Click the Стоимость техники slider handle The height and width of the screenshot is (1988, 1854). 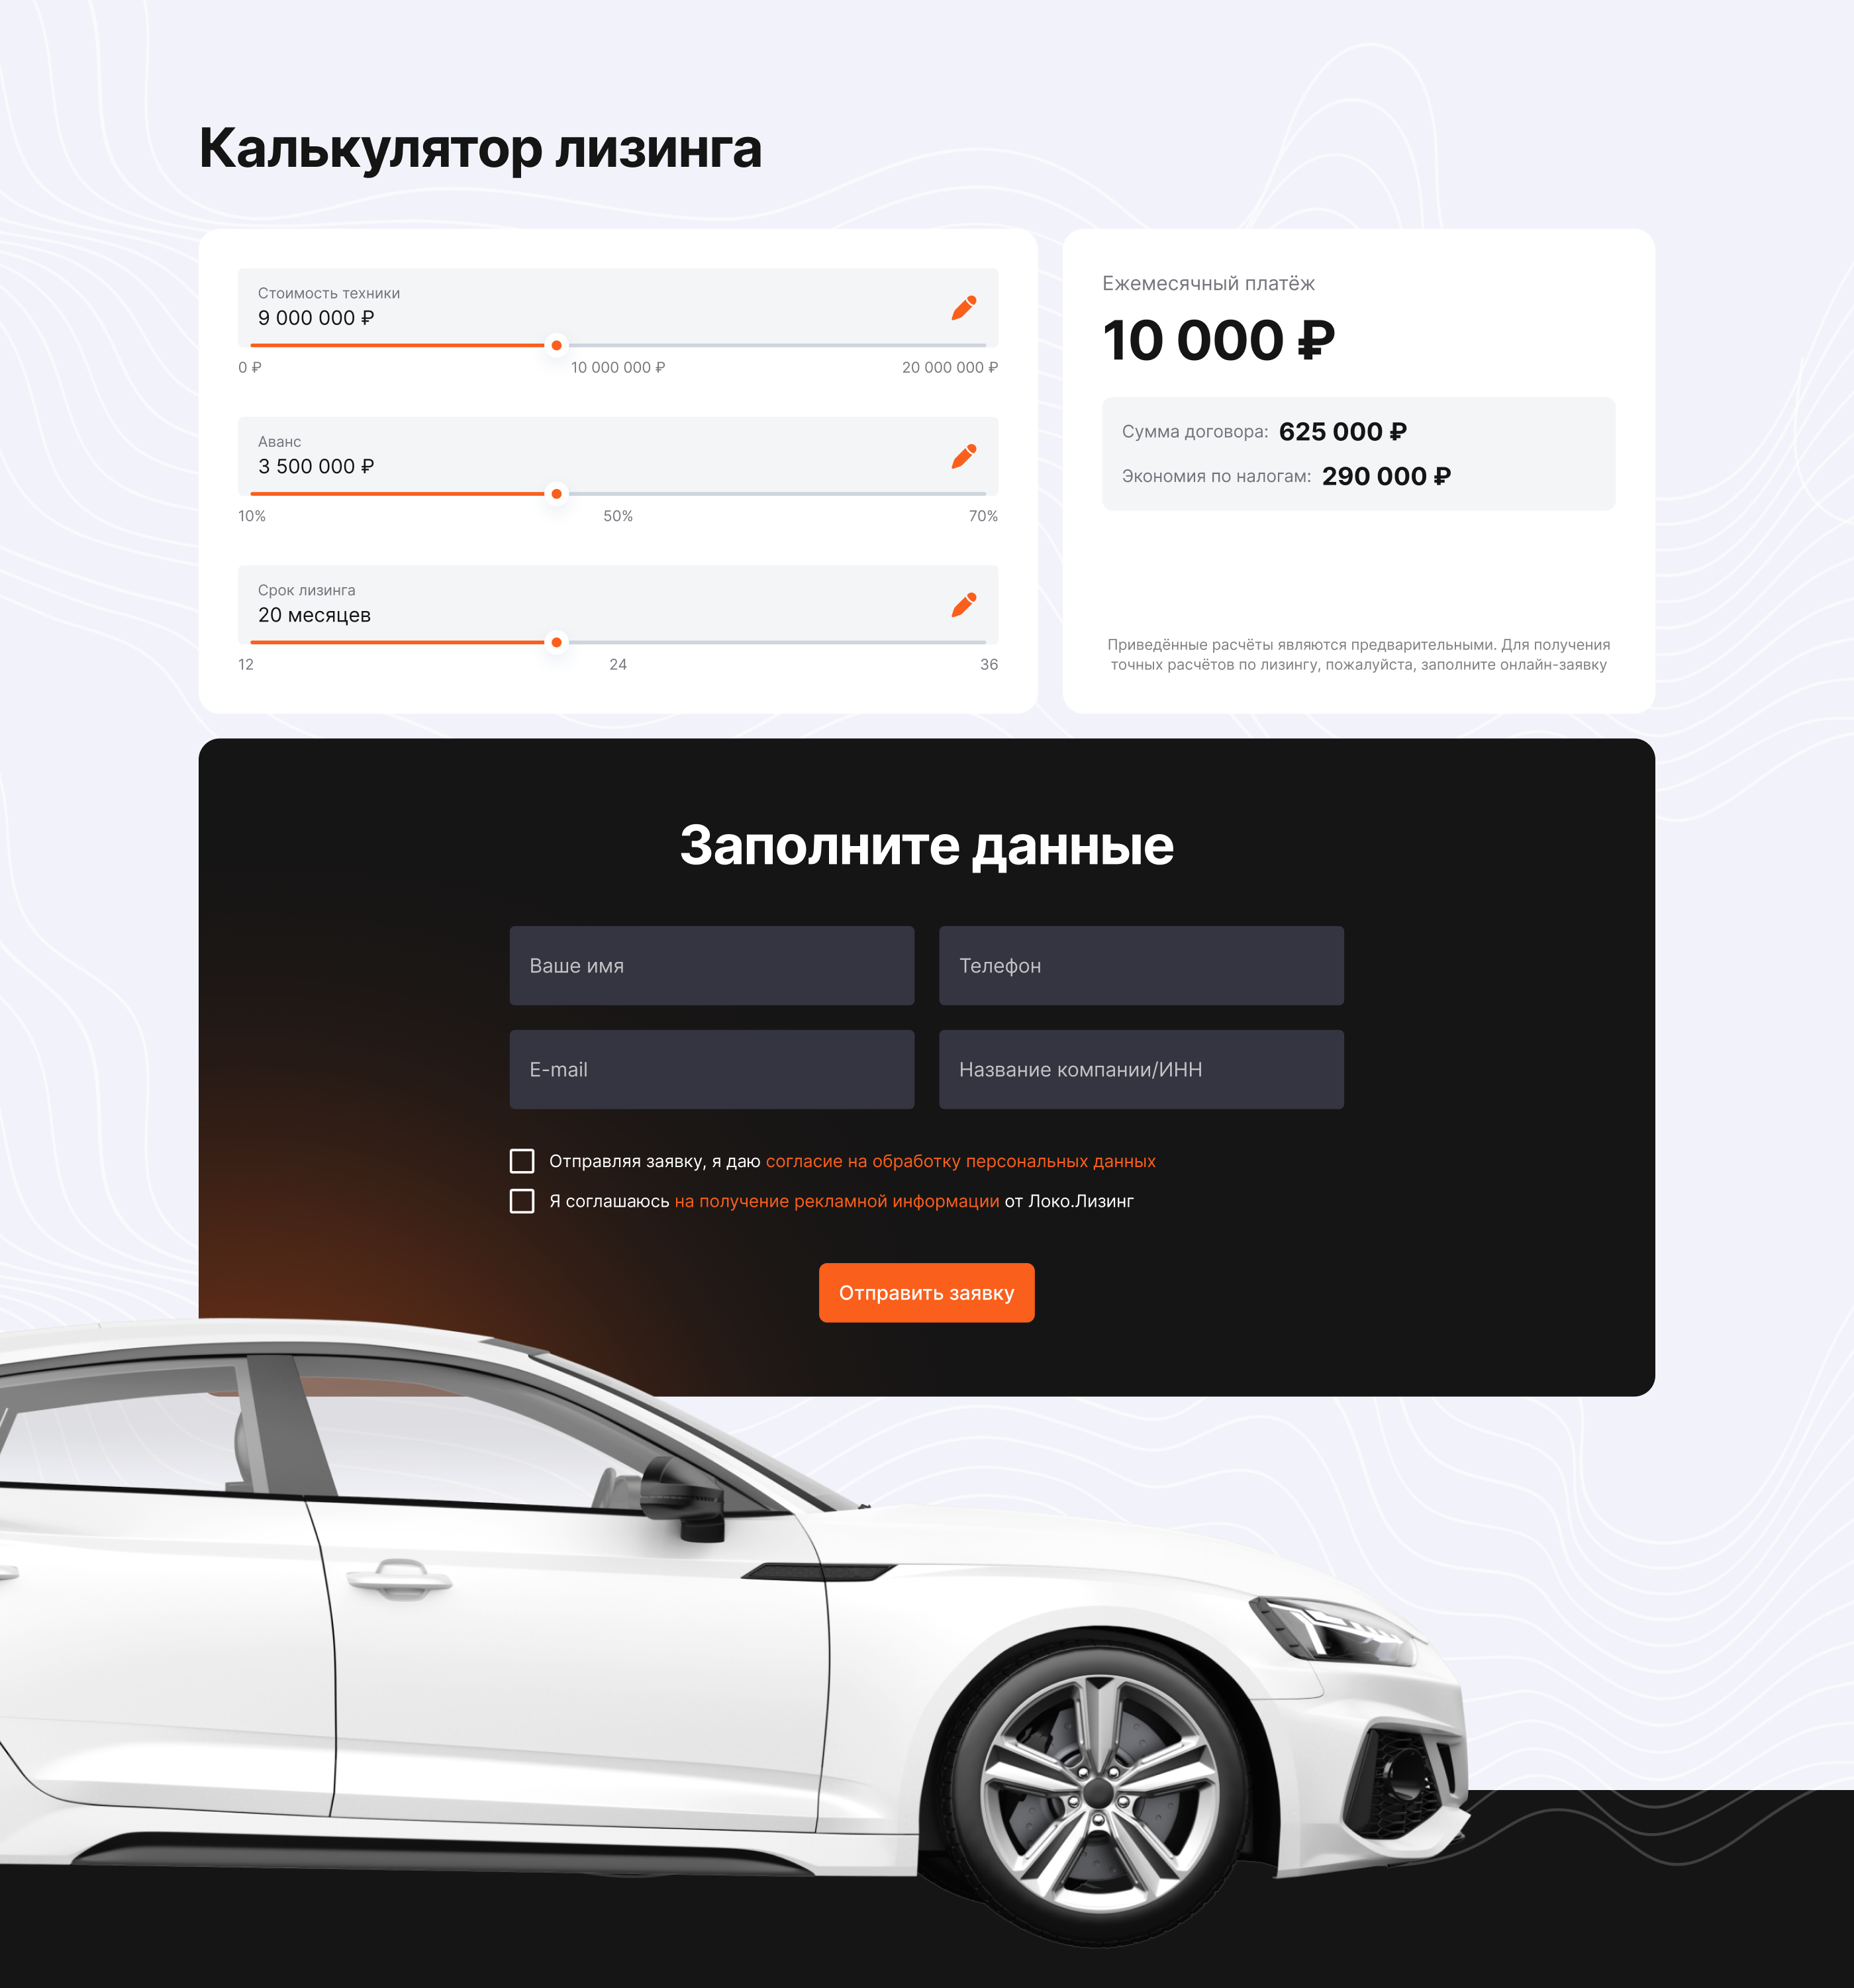[556, 345]
